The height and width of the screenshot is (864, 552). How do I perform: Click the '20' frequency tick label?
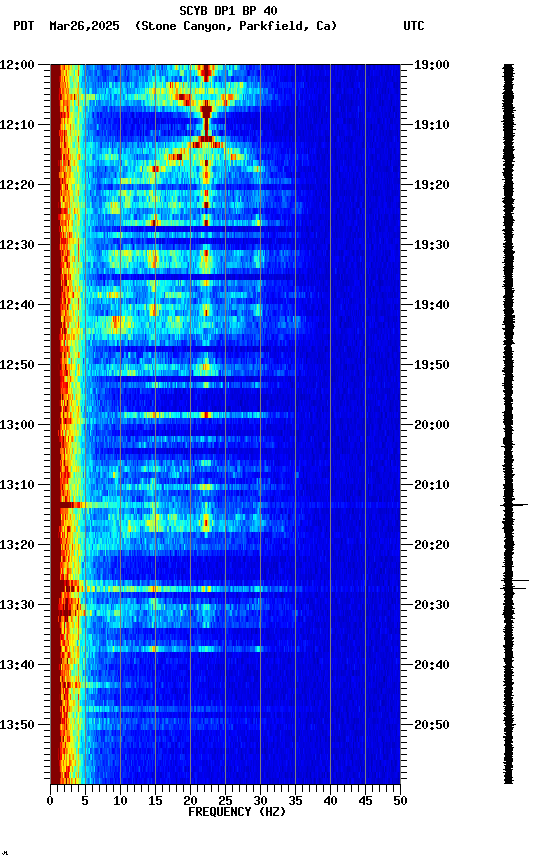[x=190, y=801]
